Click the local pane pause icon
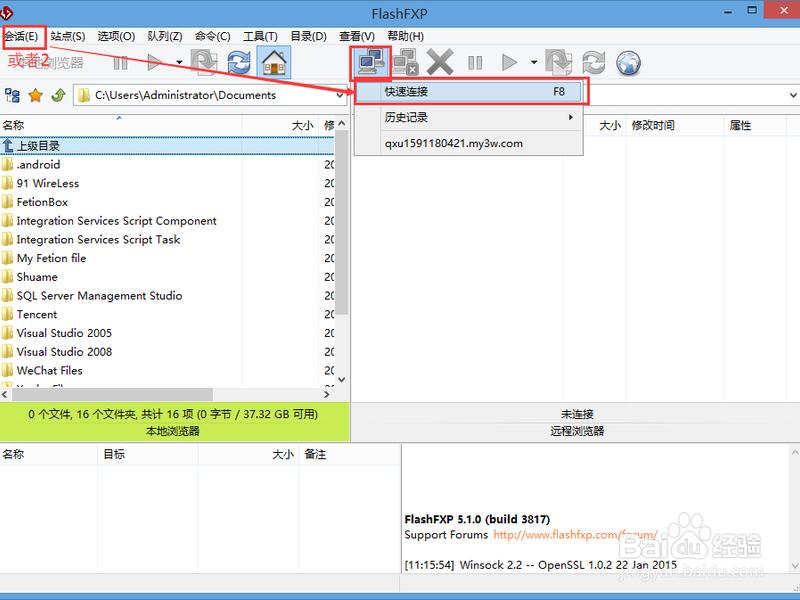This screenshot has width=800, height=600. pos(120,63)
